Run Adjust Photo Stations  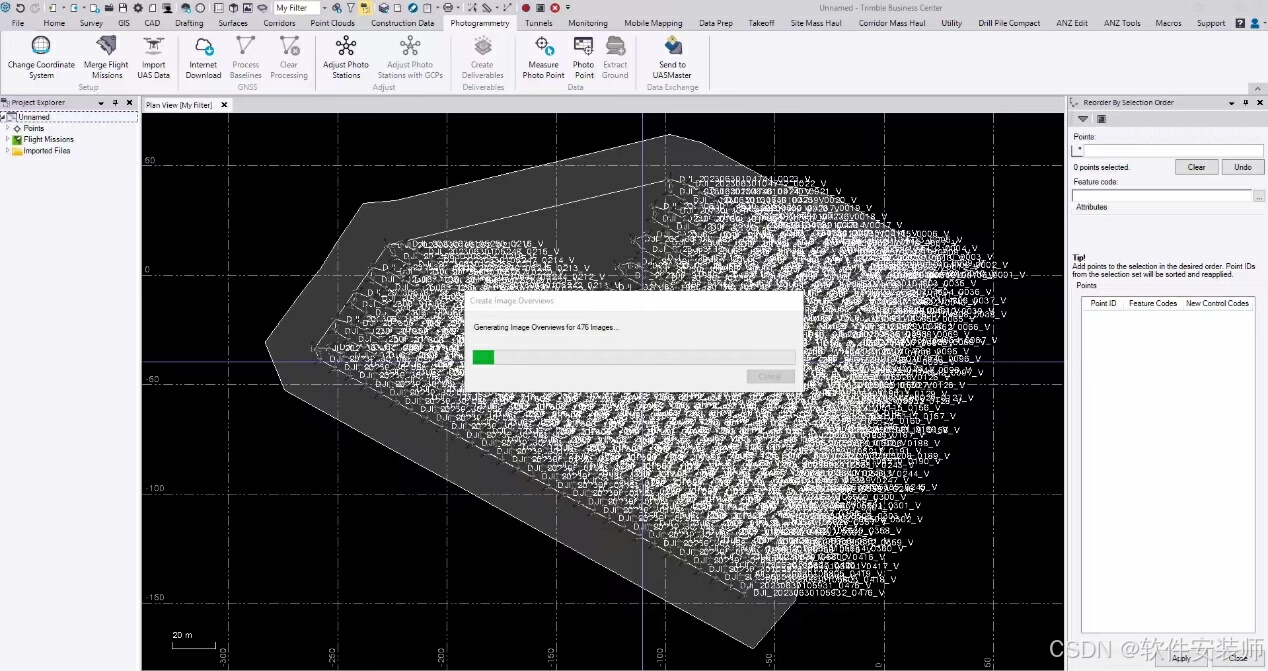point(346,57)
